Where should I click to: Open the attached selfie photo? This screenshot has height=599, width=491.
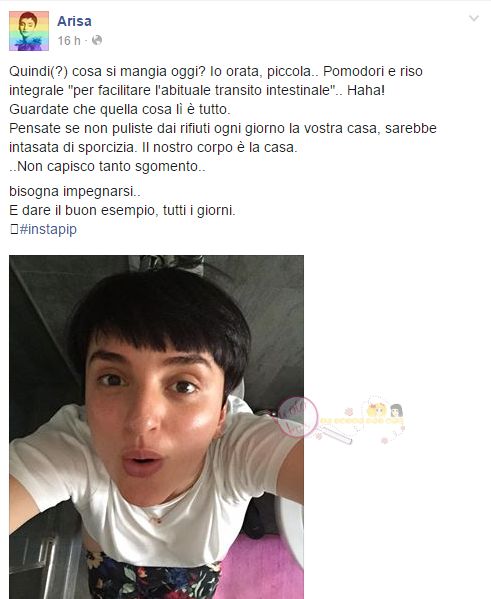156,427
